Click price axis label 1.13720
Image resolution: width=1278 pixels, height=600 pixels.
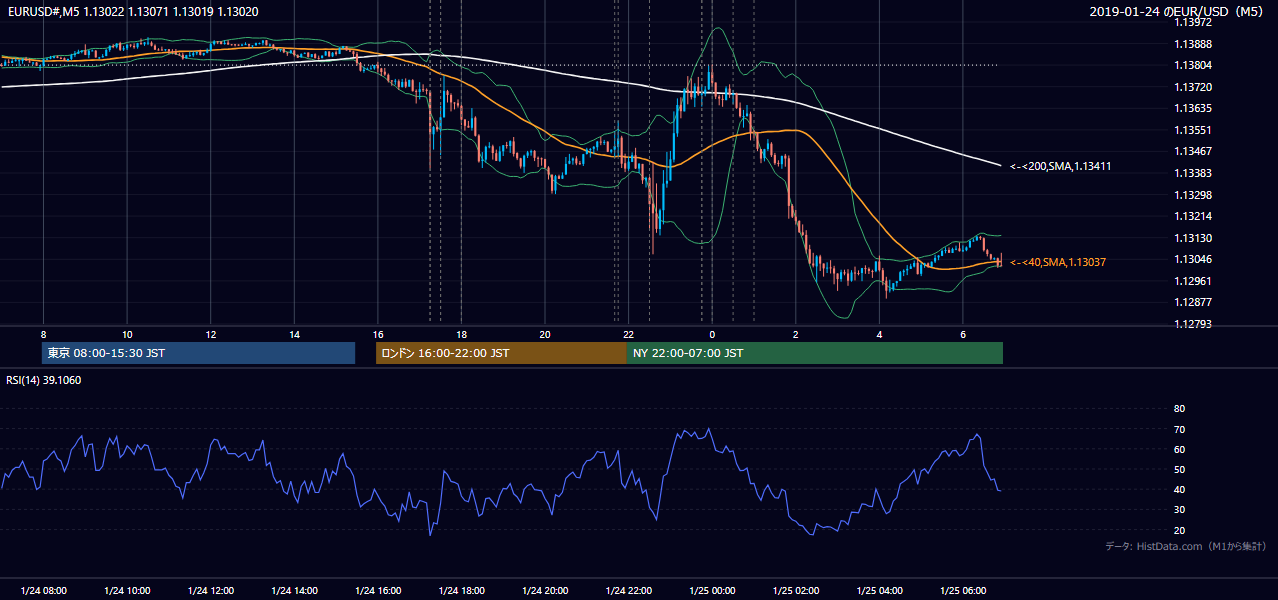(1193, 87)
